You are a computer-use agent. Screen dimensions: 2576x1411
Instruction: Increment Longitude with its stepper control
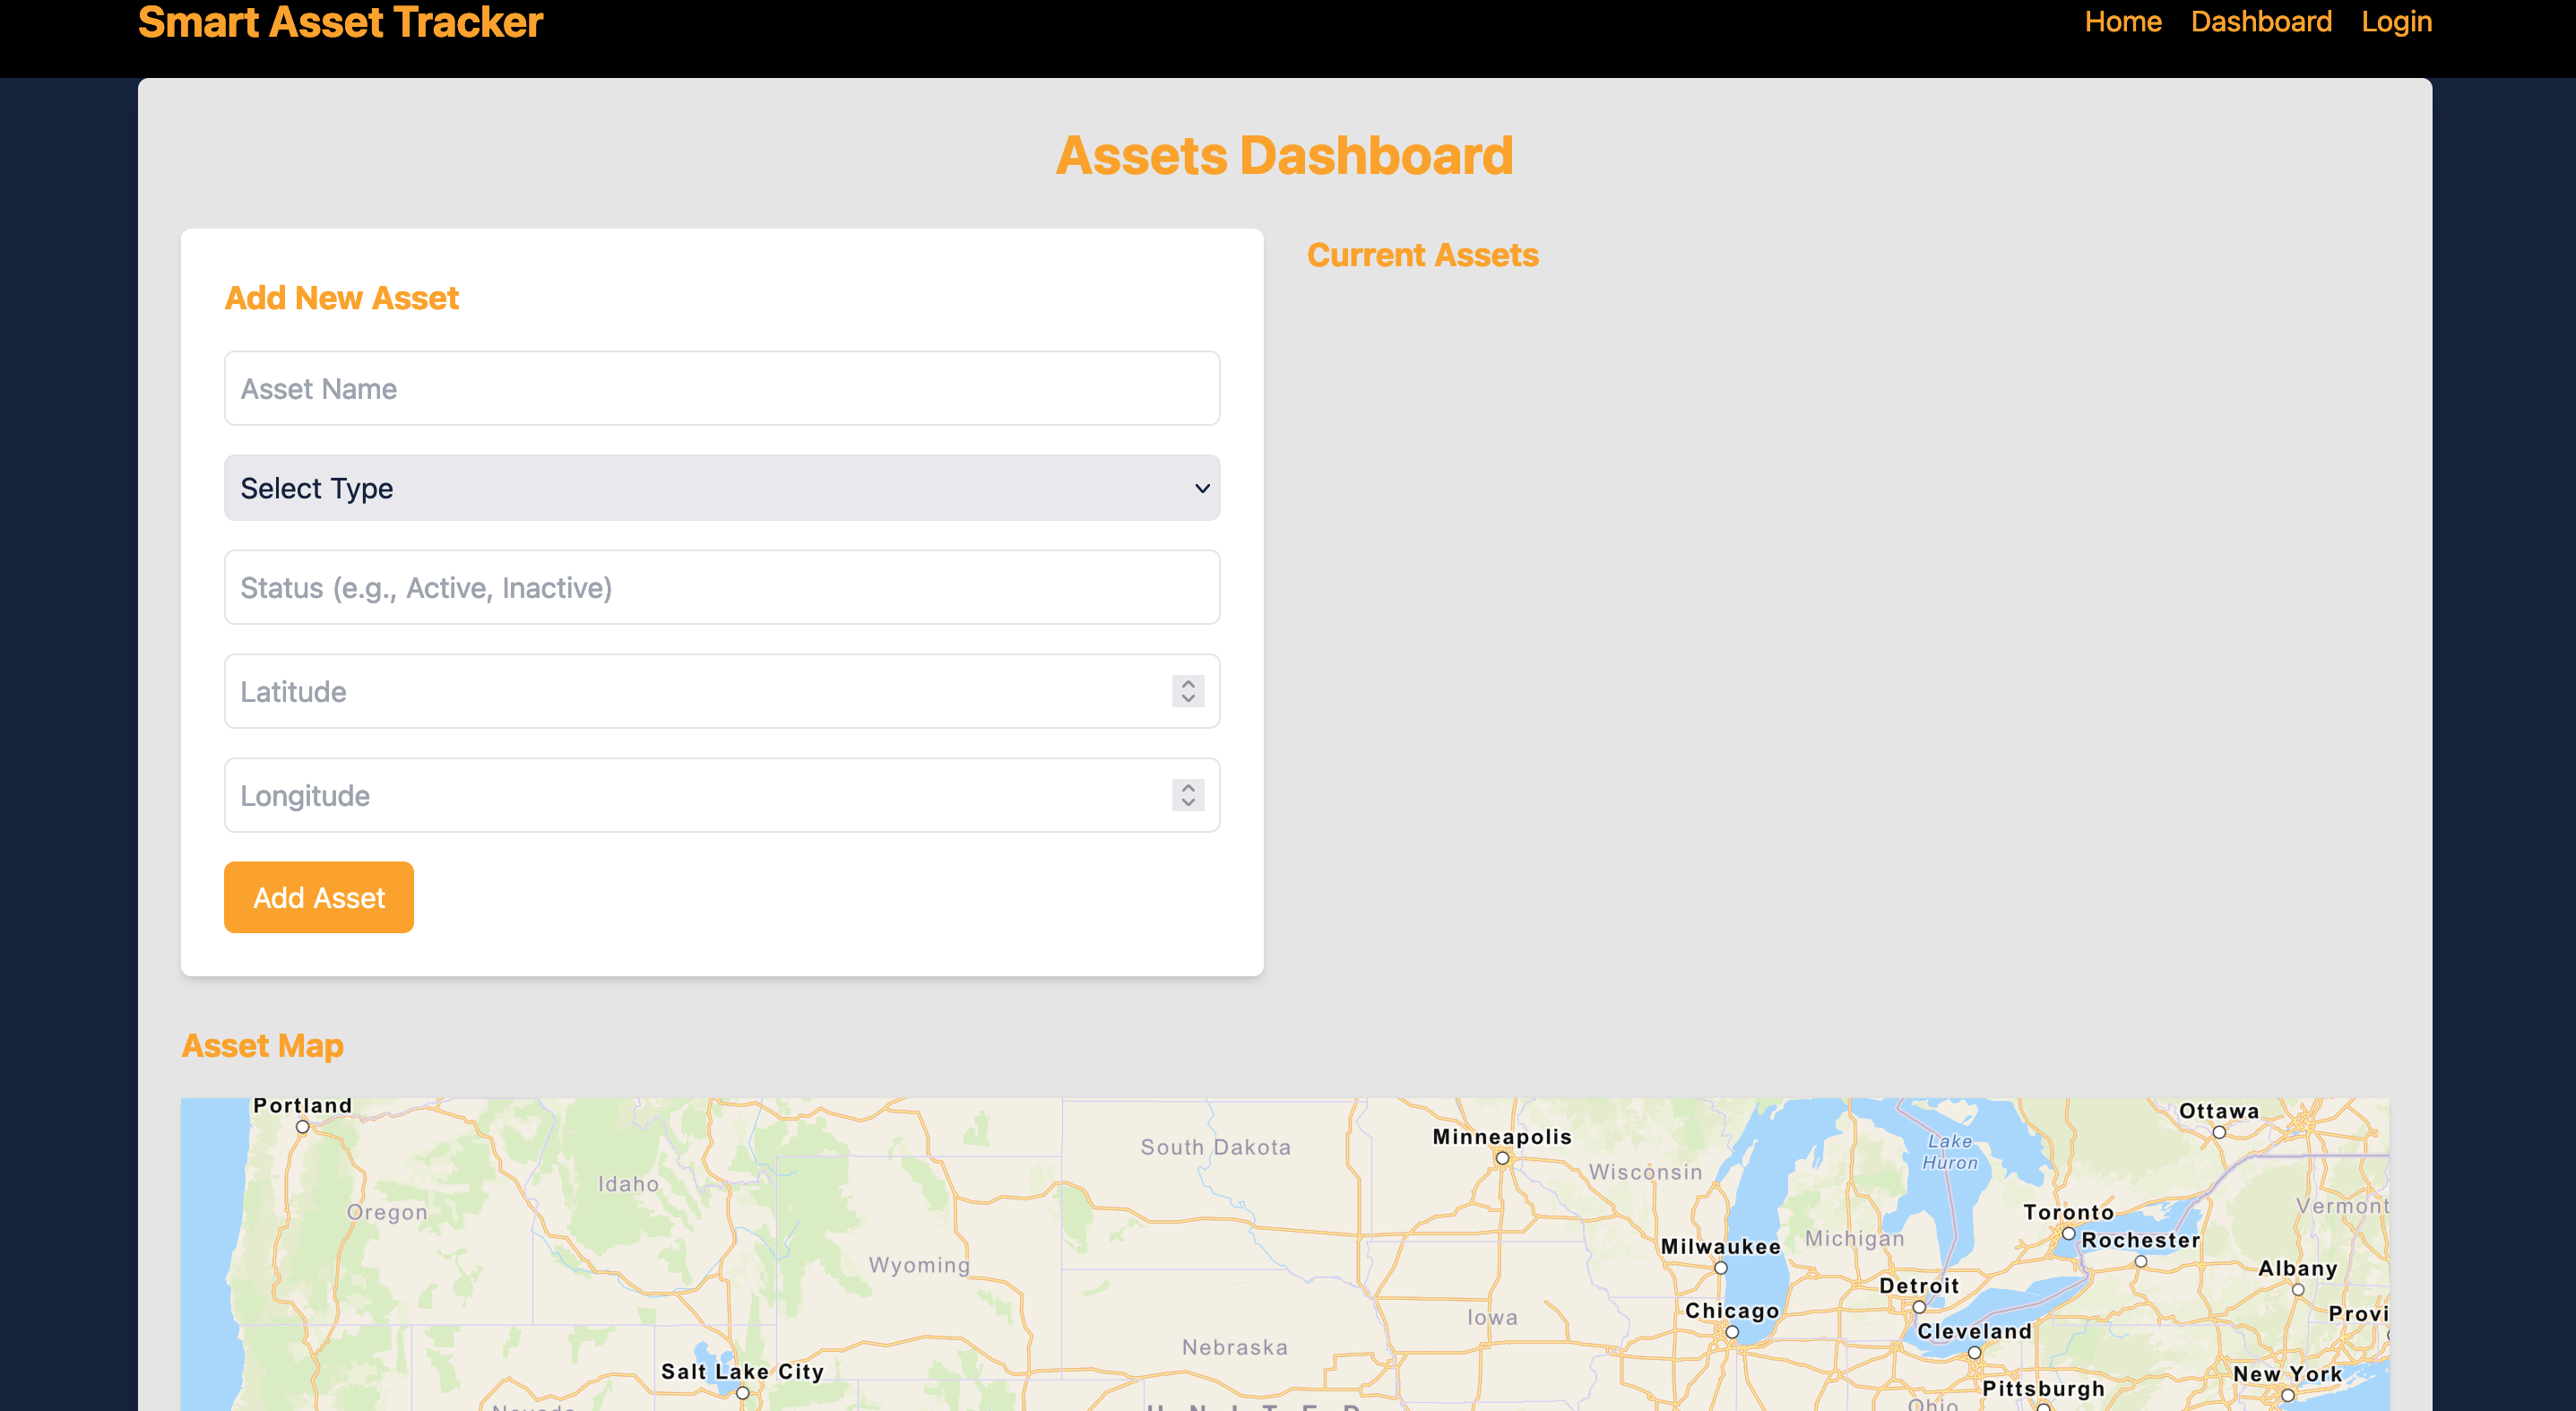coord(1187,788)
